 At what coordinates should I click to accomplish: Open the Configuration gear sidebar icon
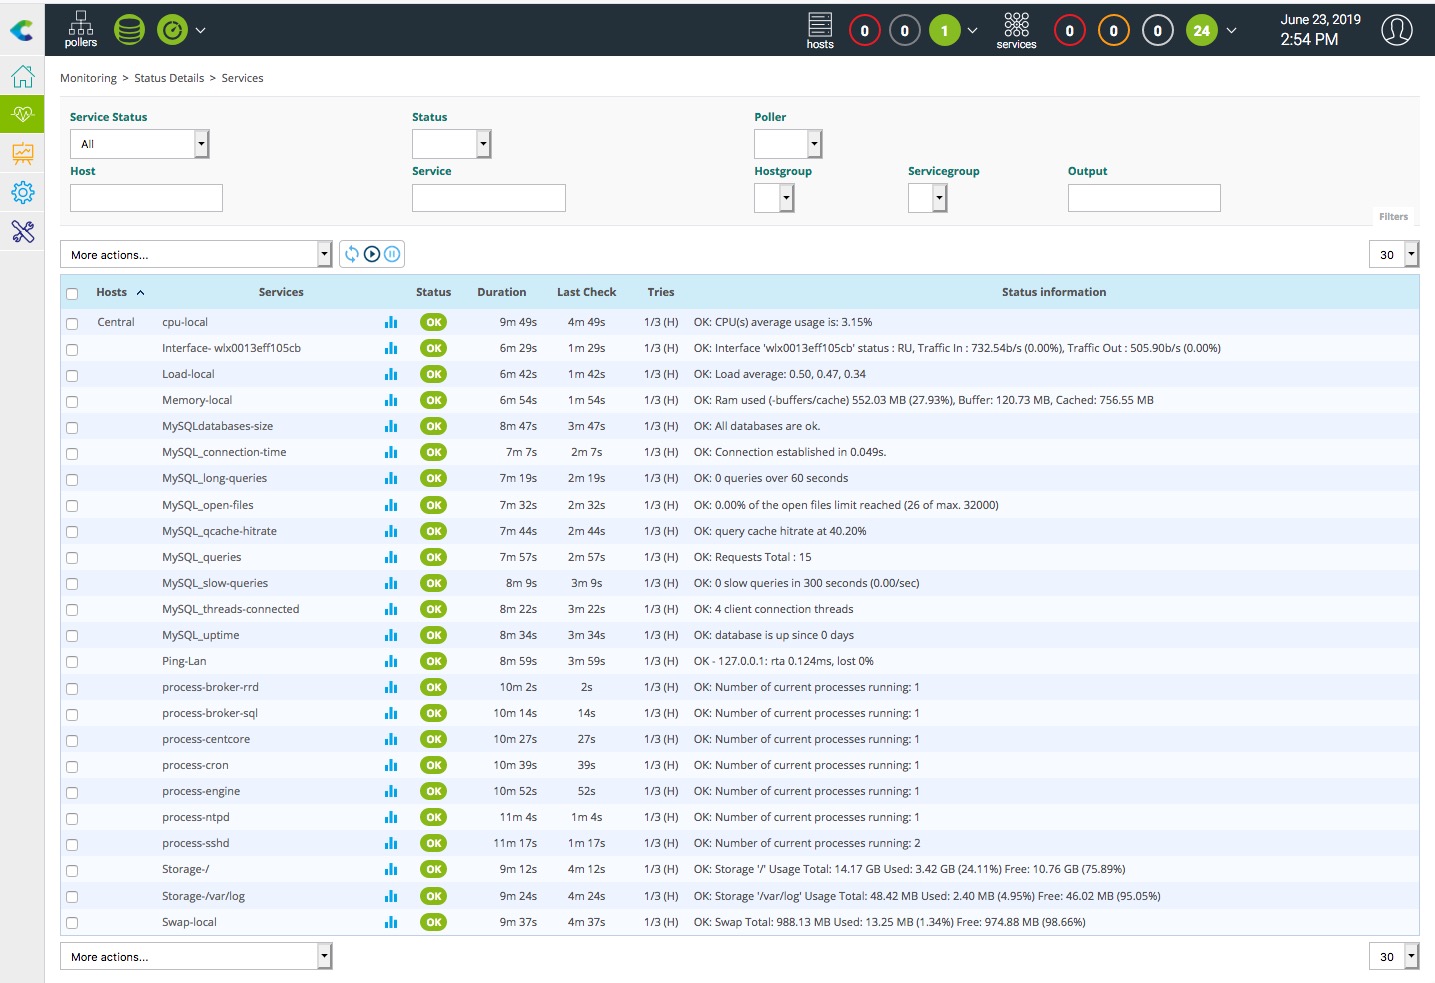pos(22,192)
